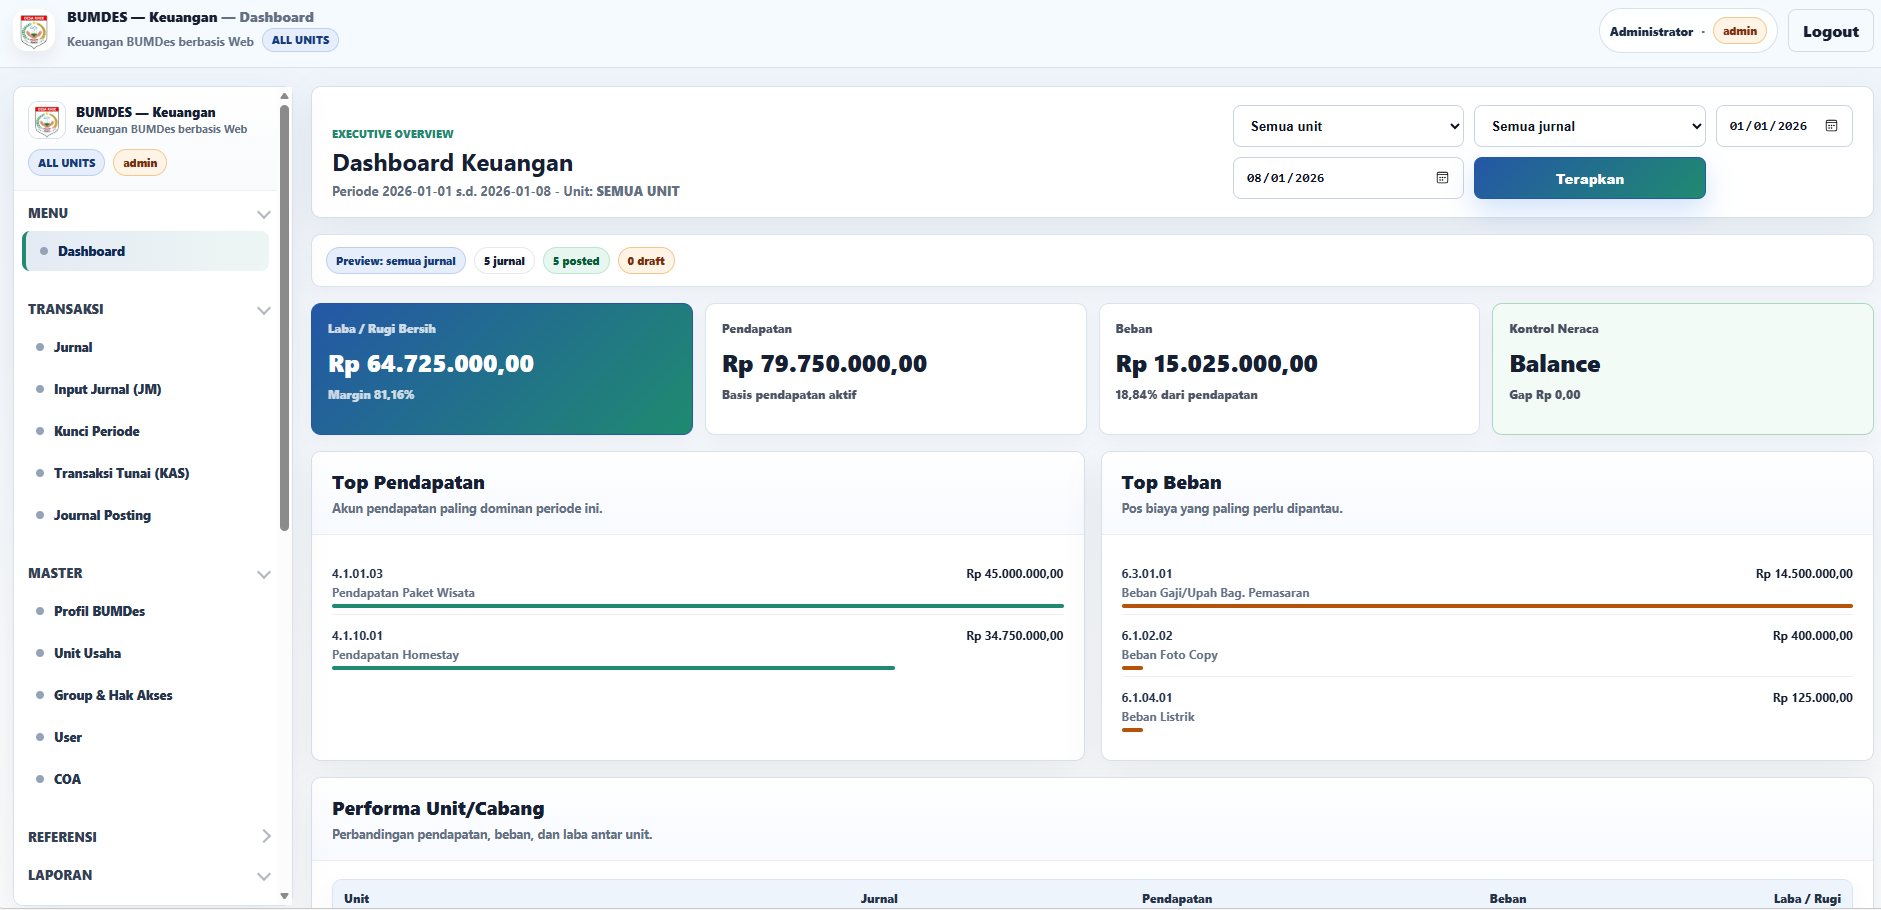Open Dashboard in sidebar menu

pos(146,251)
